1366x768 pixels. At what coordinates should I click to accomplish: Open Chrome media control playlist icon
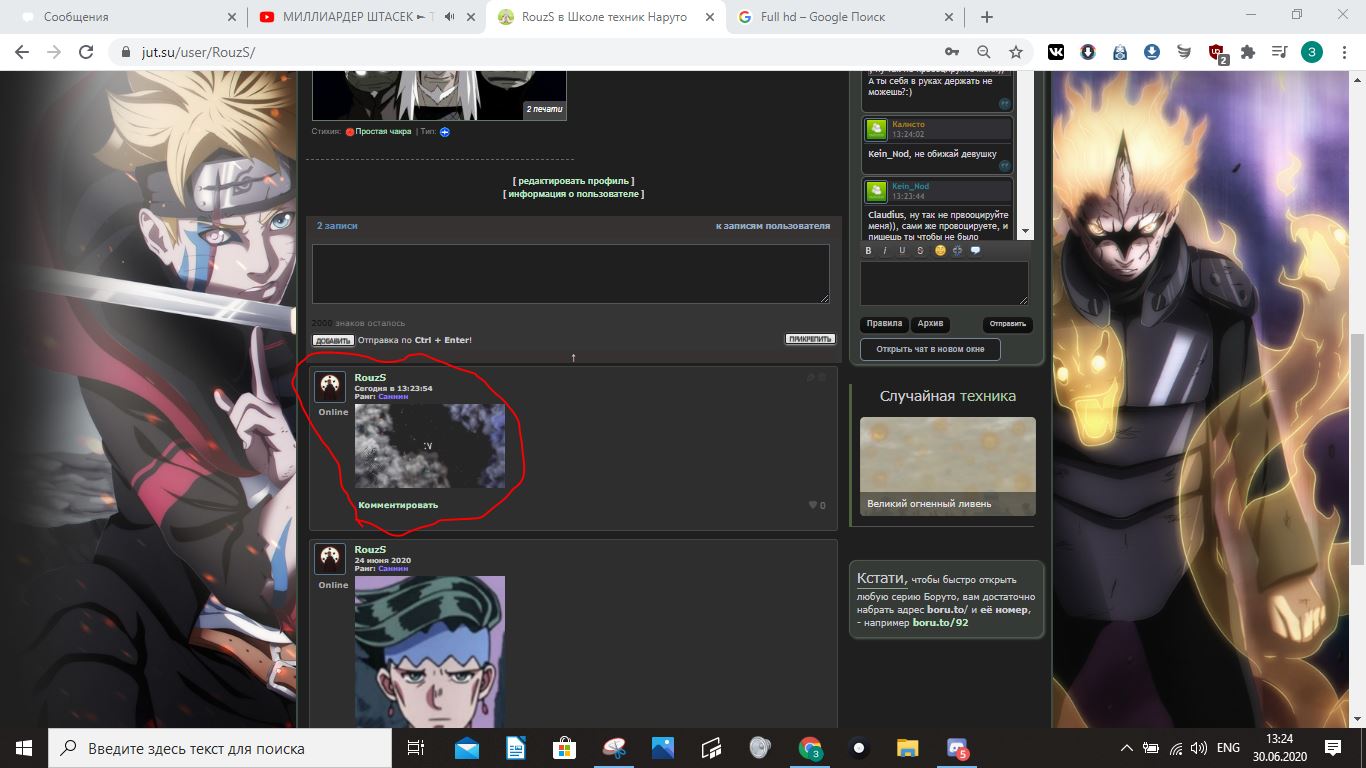coord(1279,52)
